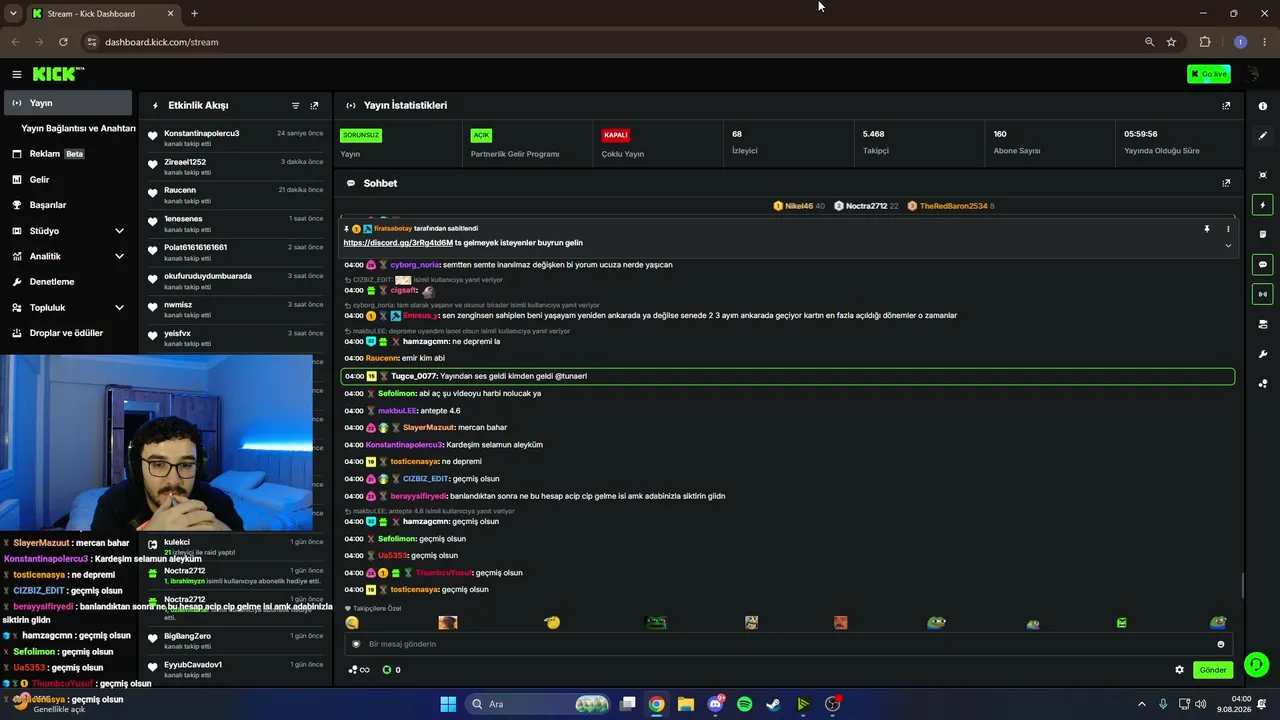Pop out the Etkinlik Akışı panel
Screen dimensions: 1280x720
(314, 105)
